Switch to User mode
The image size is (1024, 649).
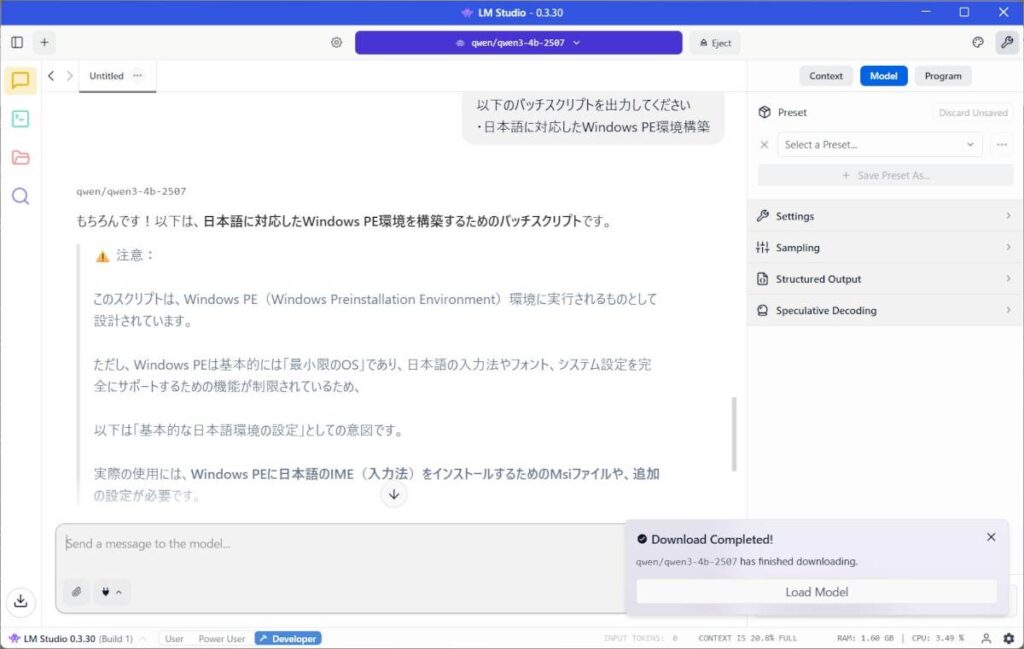174,638
